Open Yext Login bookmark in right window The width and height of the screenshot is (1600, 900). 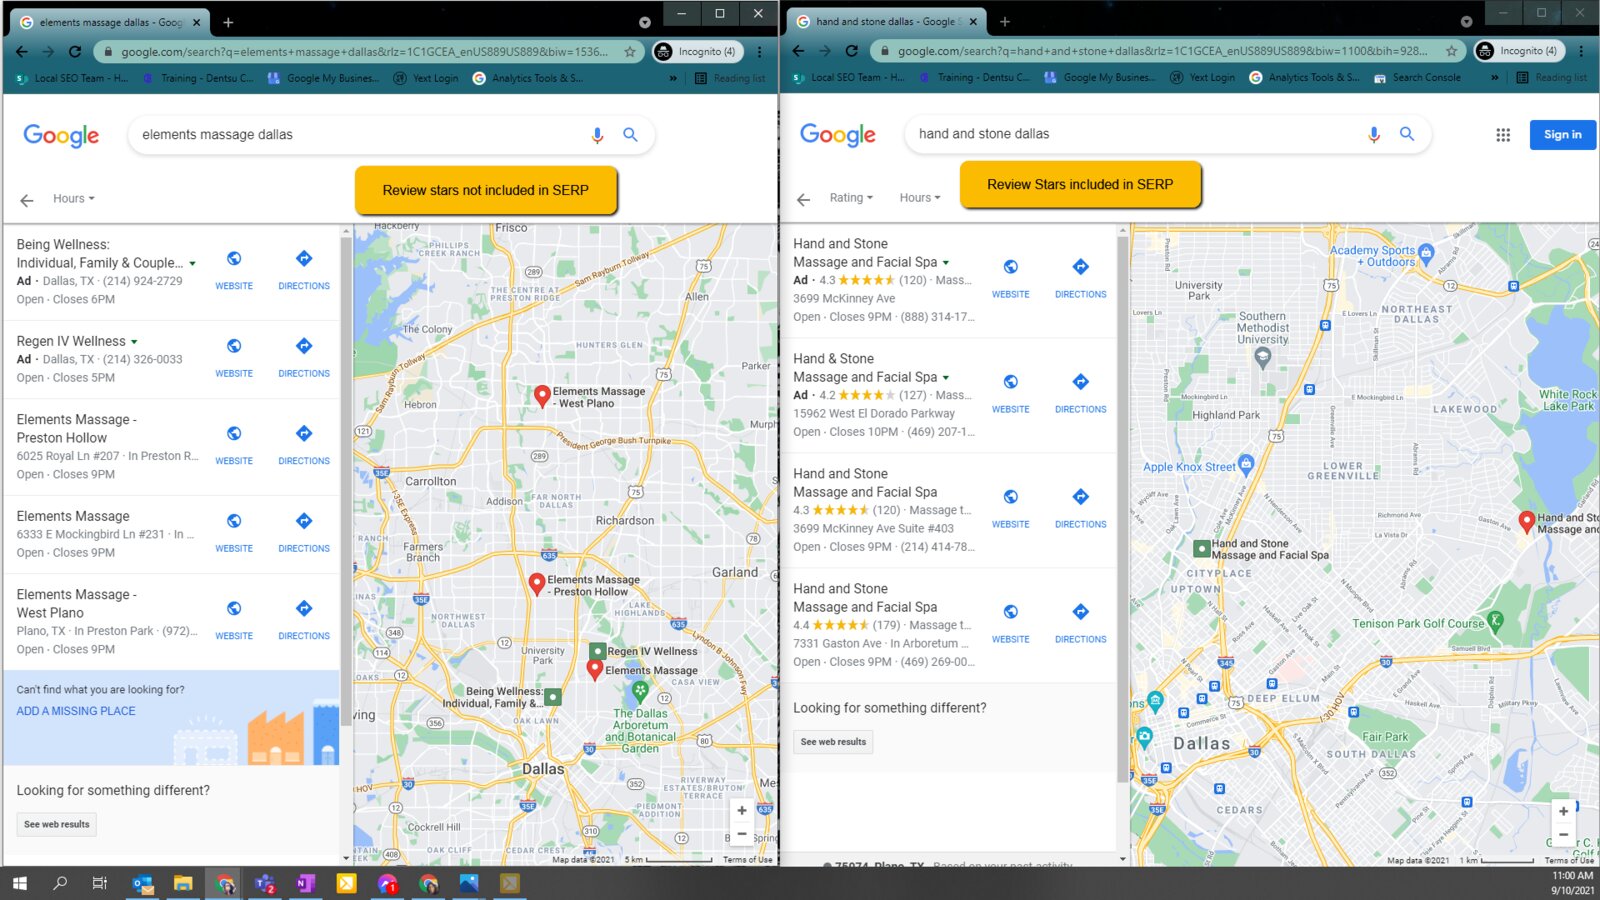pos(1202,77)
